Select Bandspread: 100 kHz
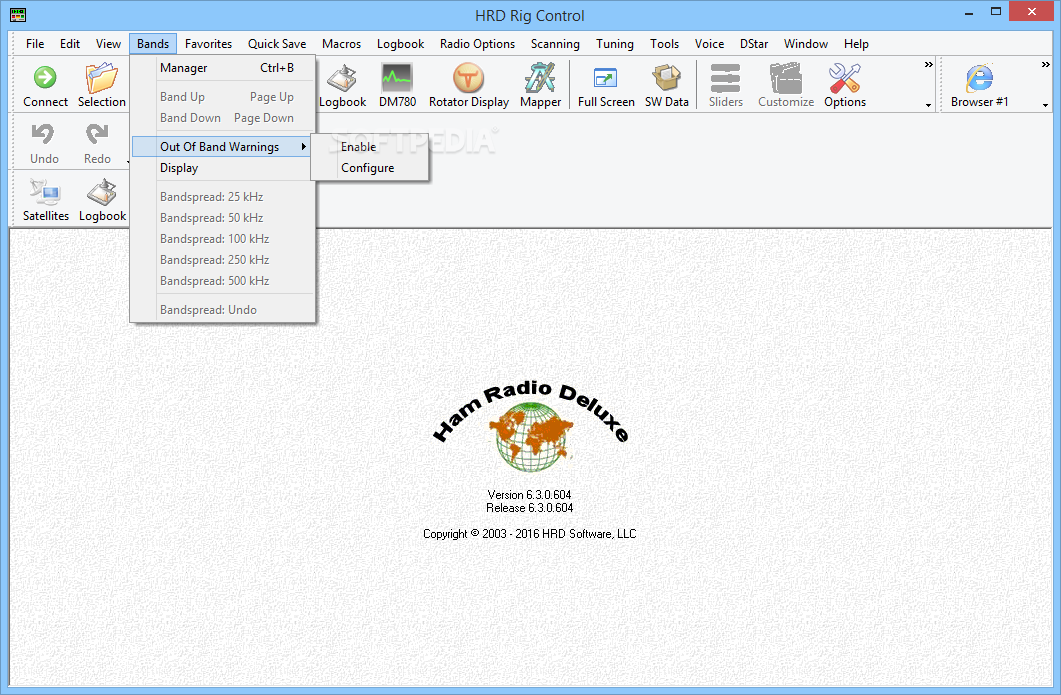 coord(223,239)
